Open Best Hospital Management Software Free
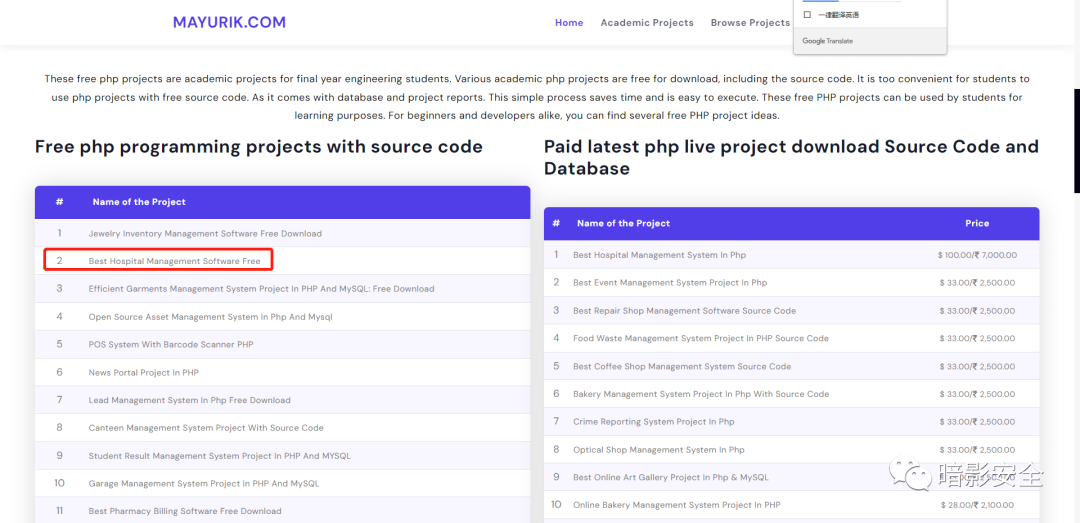1080x523 pixels. point(174,261)
